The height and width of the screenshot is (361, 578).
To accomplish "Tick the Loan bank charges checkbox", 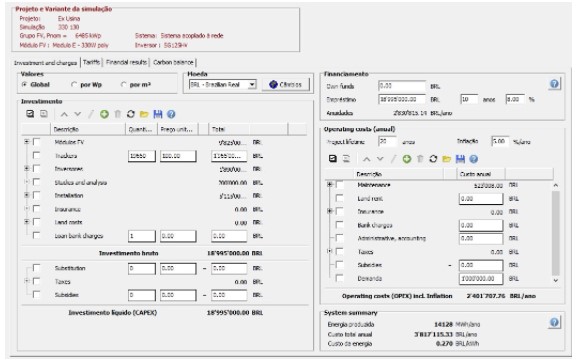I will coord(36,235).
